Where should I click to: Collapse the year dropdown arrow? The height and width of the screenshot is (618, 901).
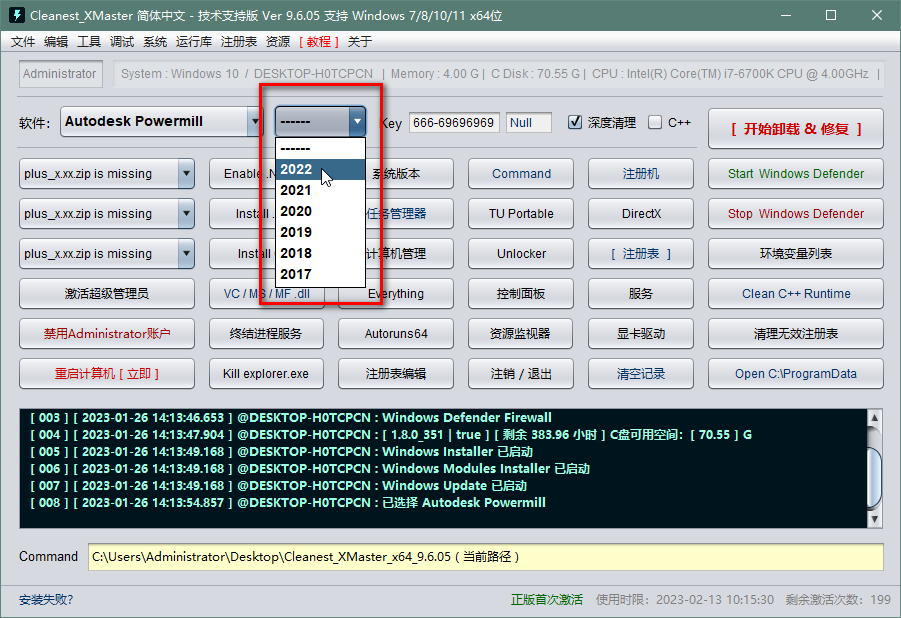[x=357, y=121]
